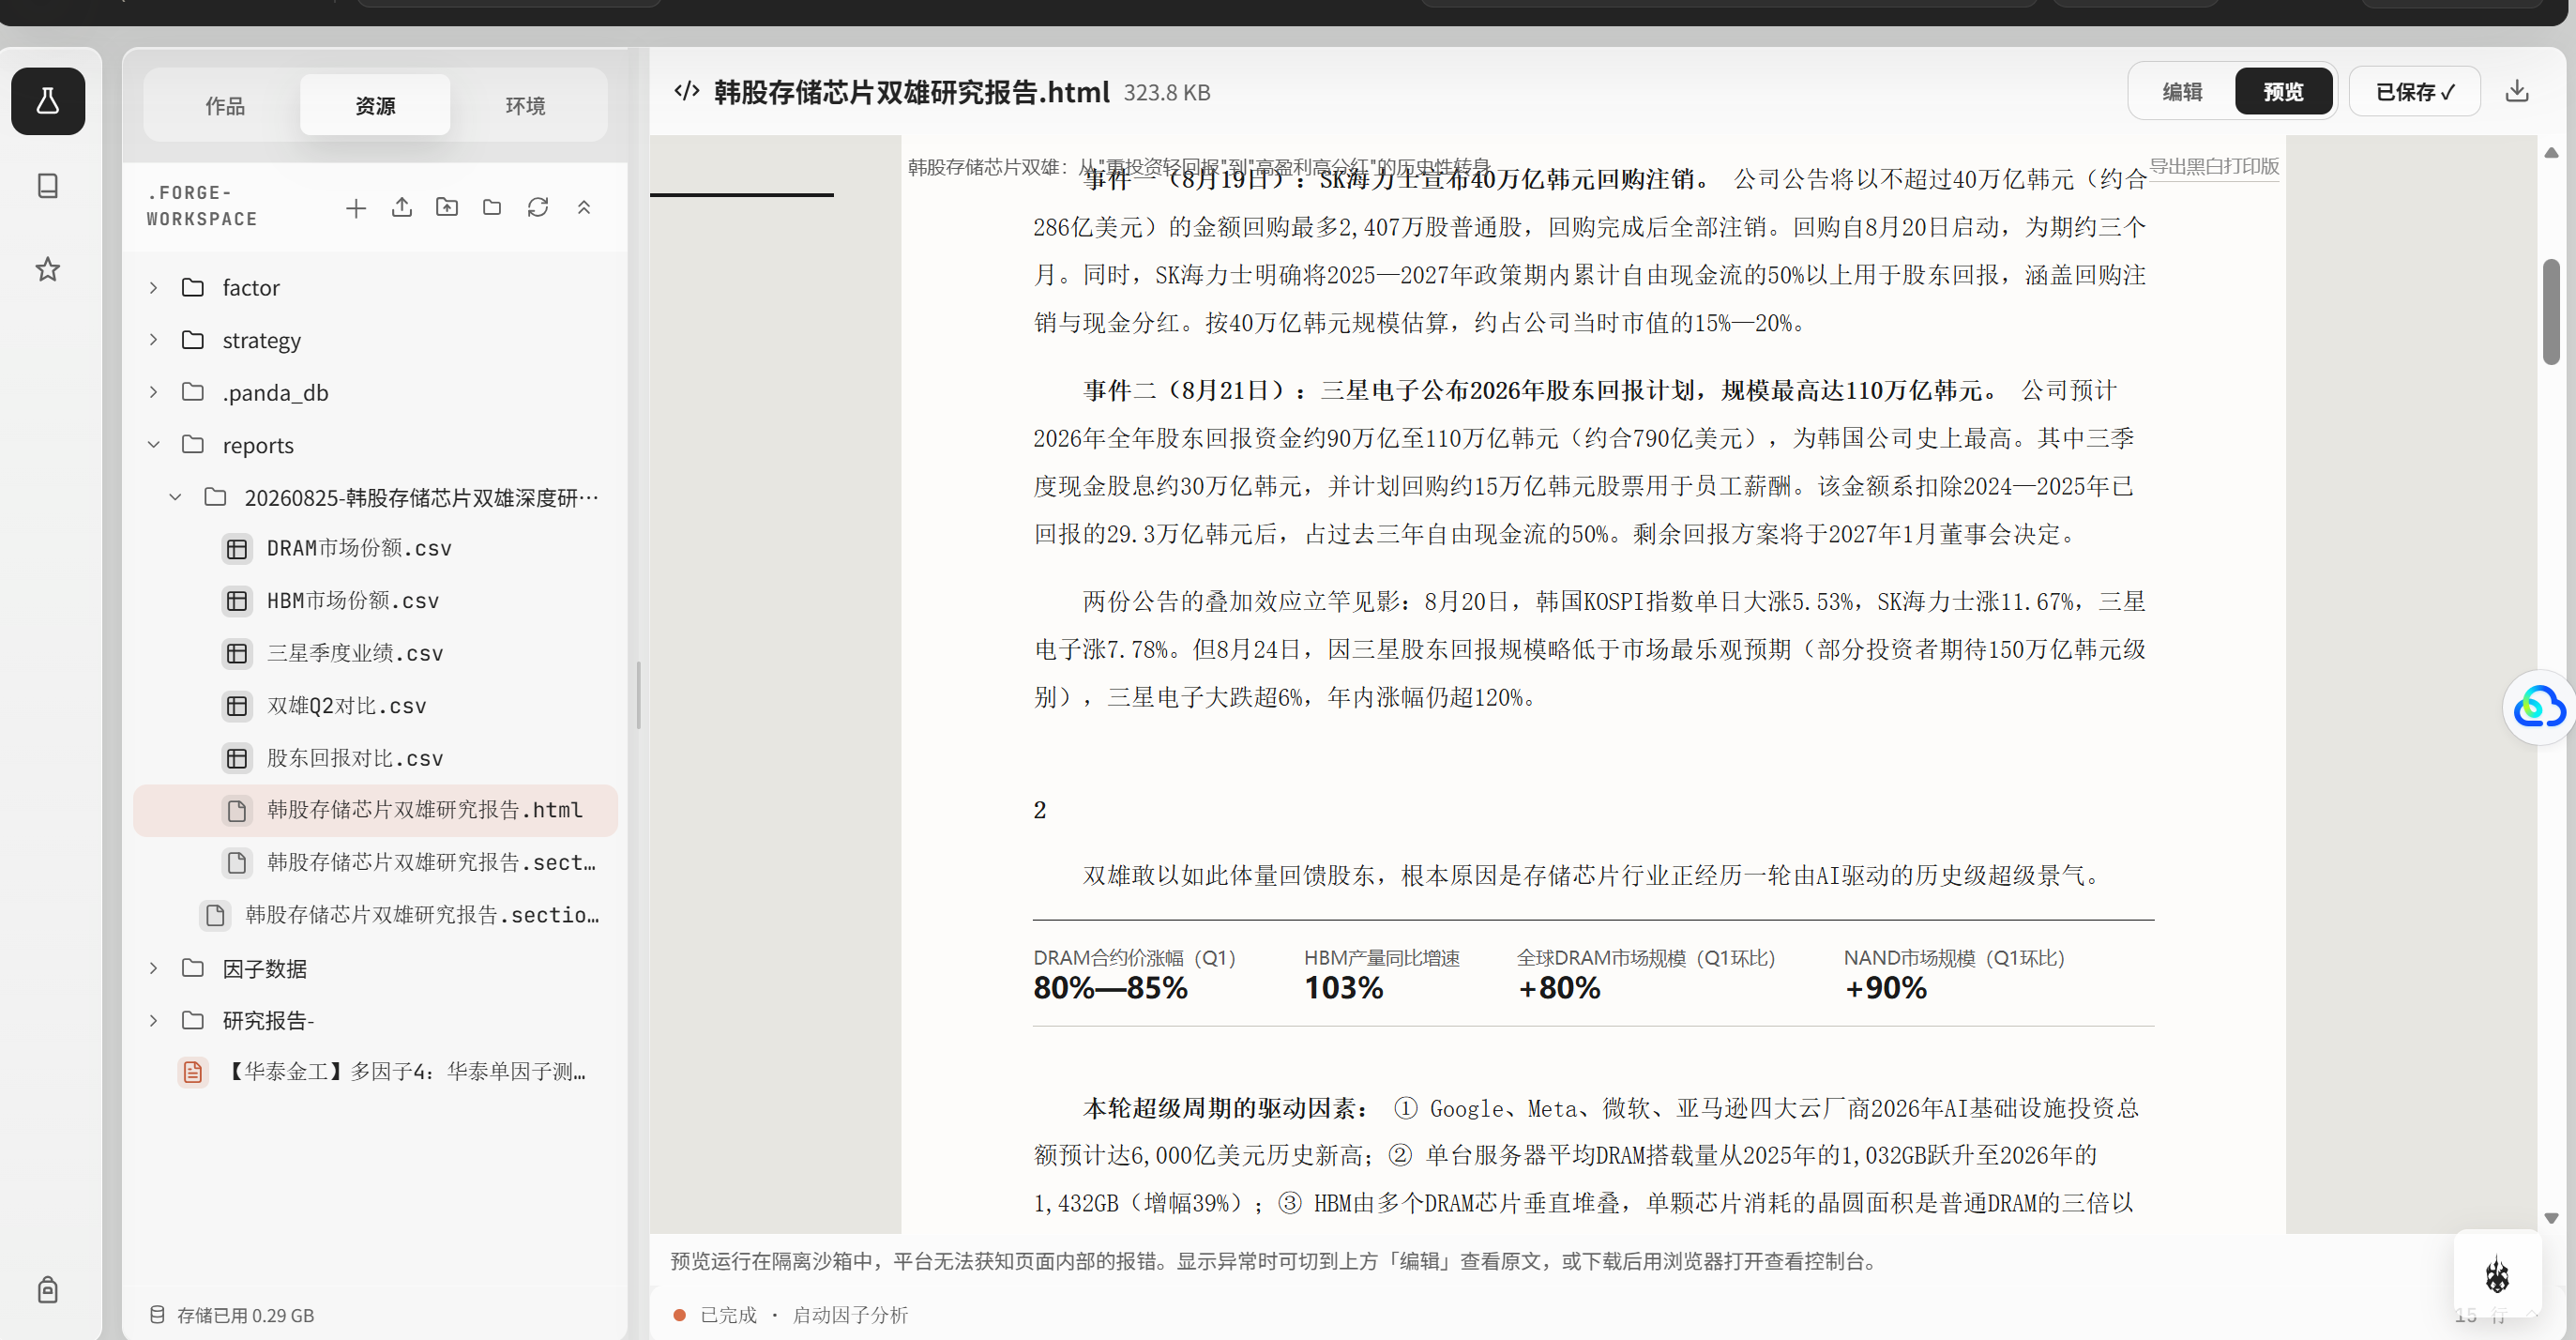Open 韩股存储芯片双雄研究报告.sect… file
The width and height of the screenshot is (2576, 1340).
pos(376,862)
